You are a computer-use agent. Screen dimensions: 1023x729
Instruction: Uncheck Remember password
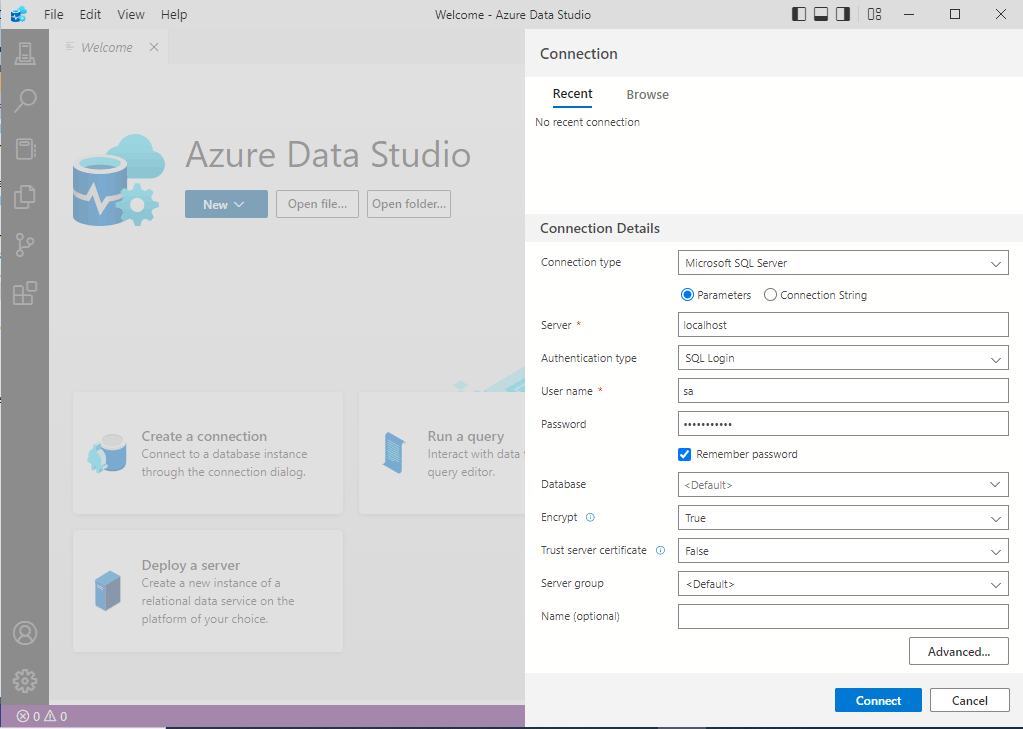click(x=684, y=454)
